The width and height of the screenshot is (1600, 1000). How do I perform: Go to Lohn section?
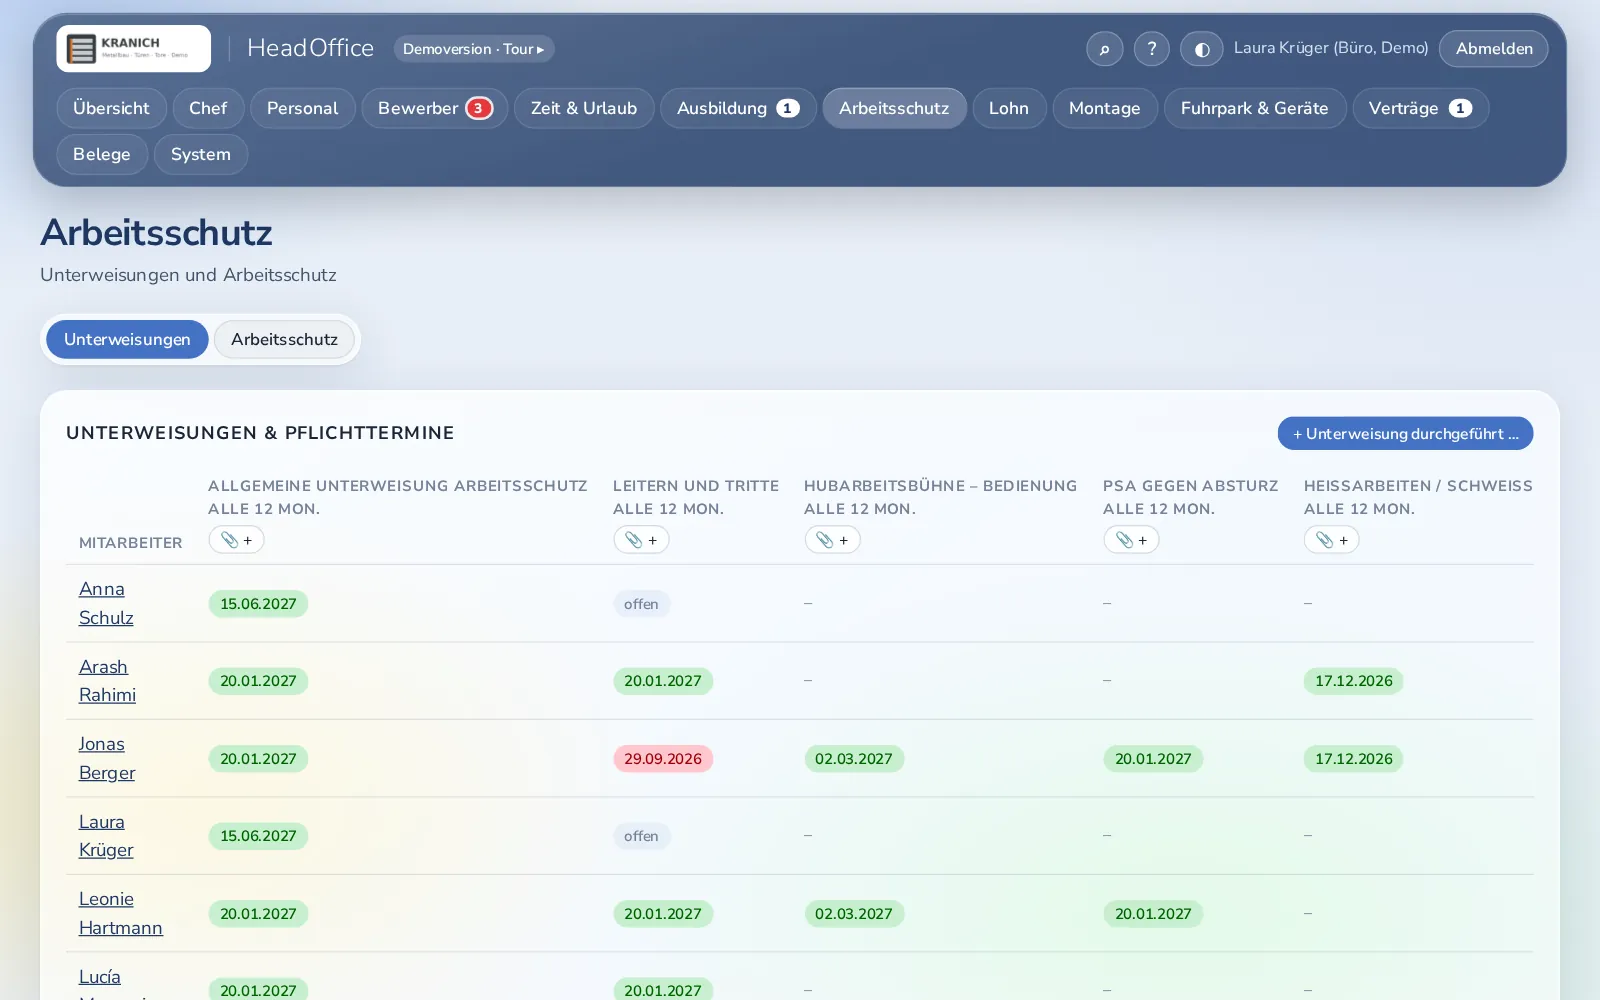tap(1009, 108)
